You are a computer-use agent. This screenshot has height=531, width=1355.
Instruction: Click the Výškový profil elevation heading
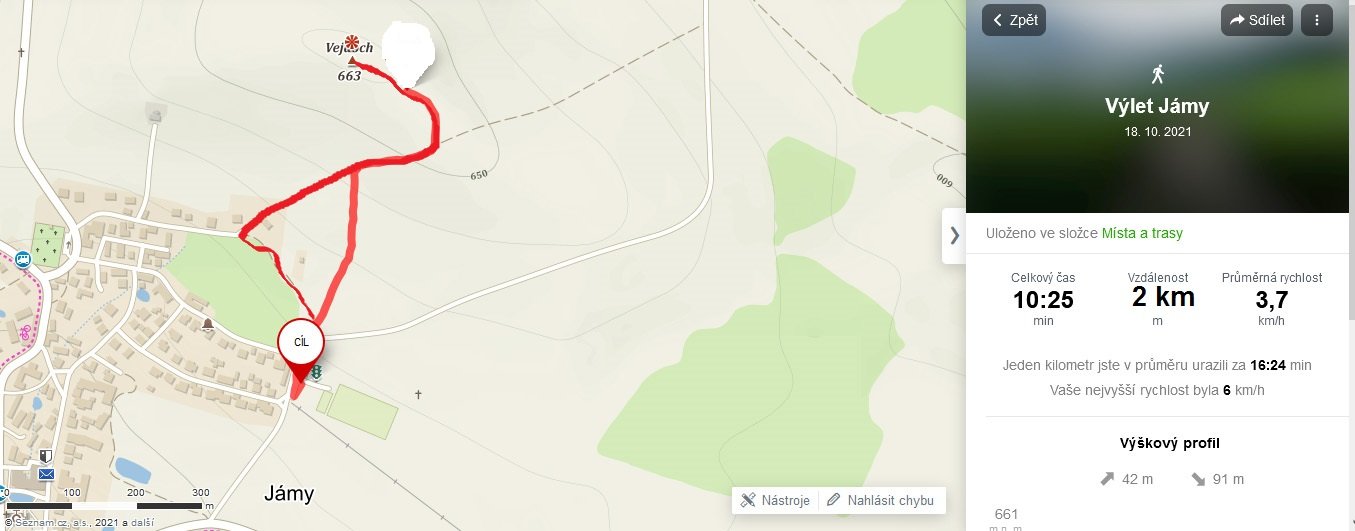(1169, 443)
